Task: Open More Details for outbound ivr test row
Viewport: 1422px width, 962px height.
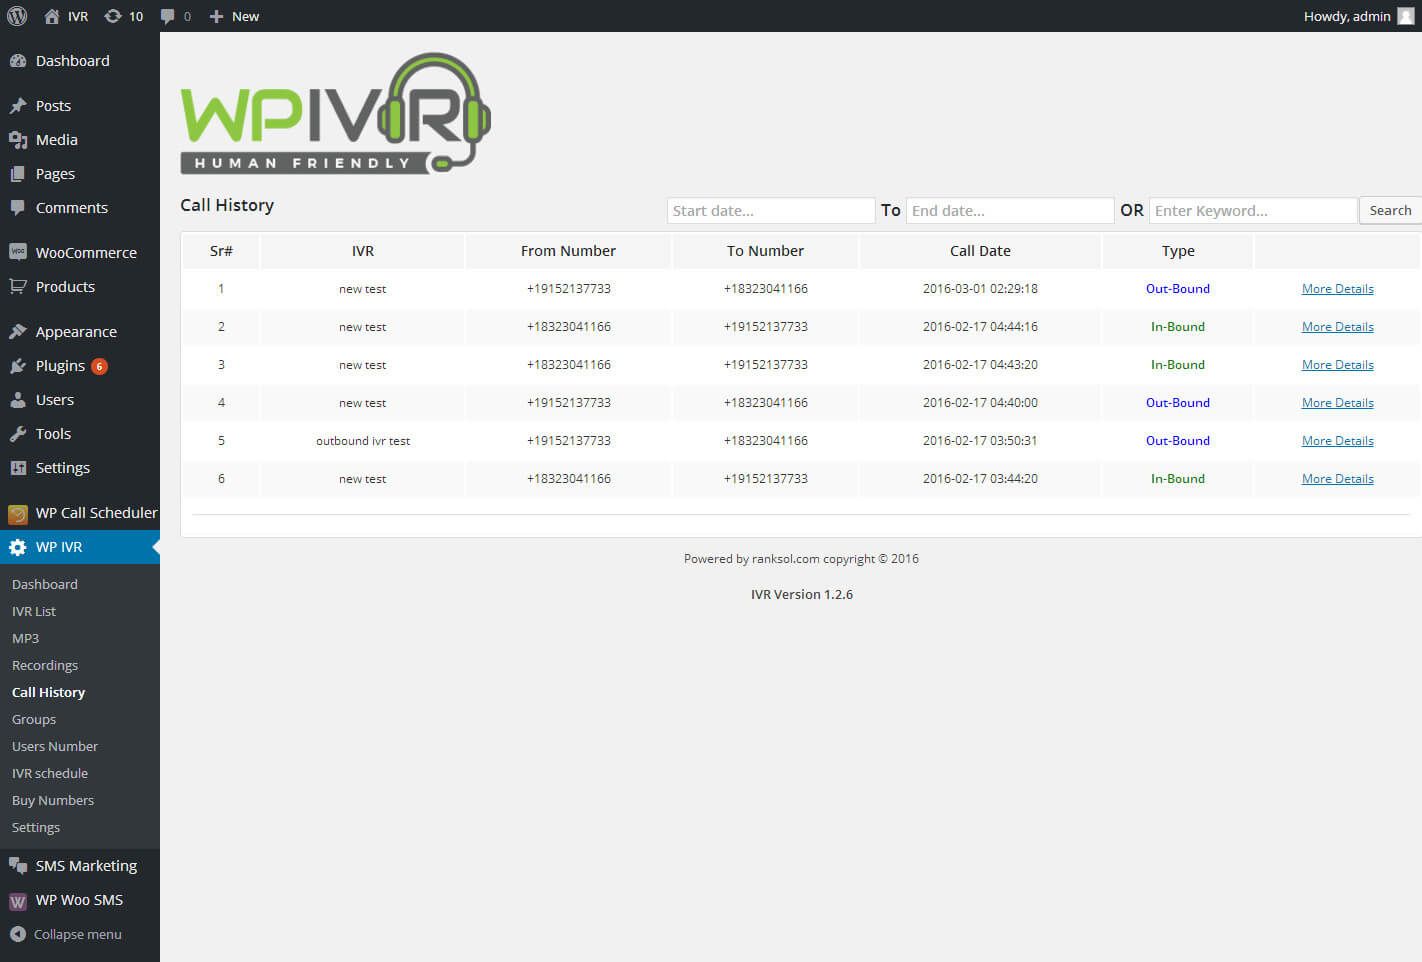Action: coord(1338,441)
